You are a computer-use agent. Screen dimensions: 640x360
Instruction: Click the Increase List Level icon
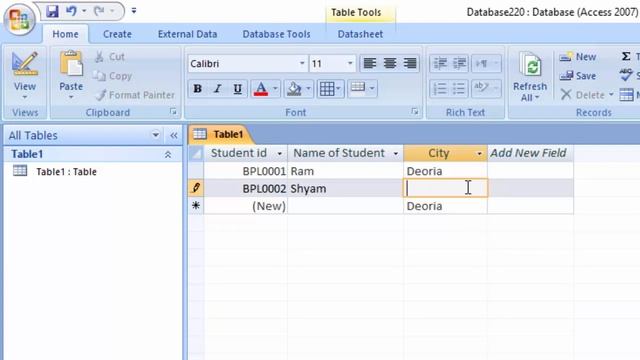(x=459, y=63)
